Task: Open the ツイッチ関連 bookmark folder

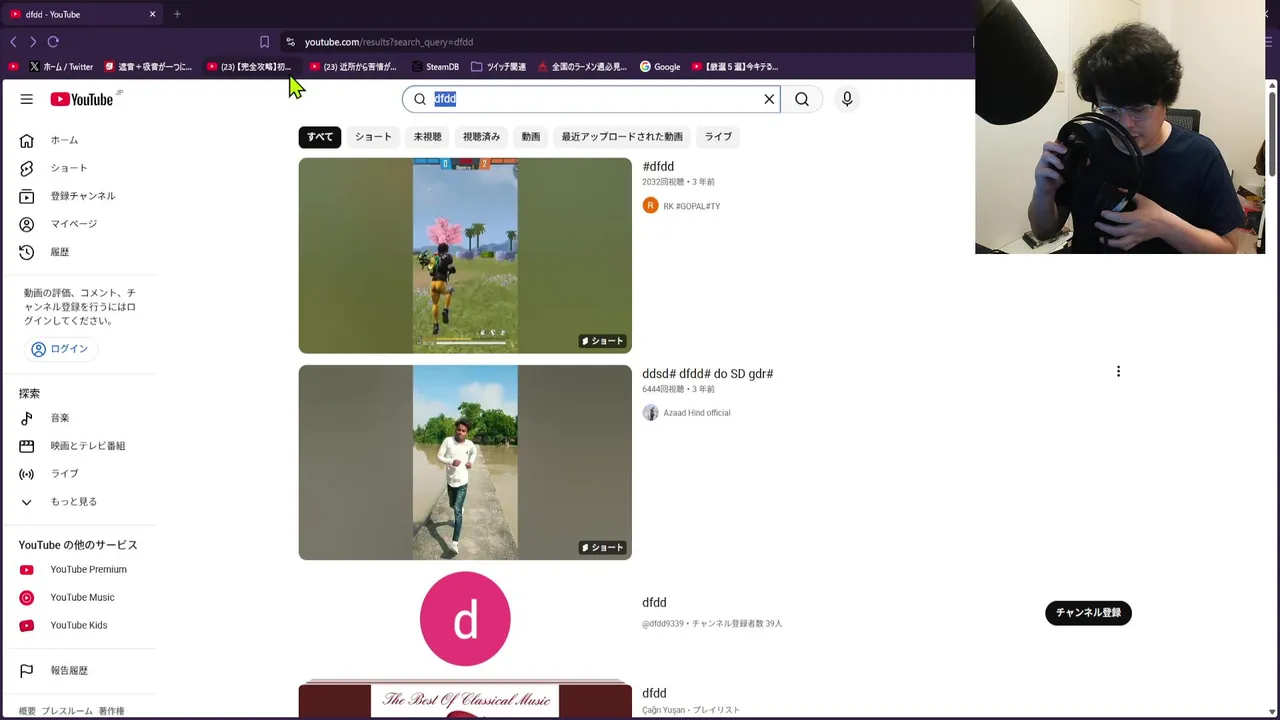Action: coord(498,67)
